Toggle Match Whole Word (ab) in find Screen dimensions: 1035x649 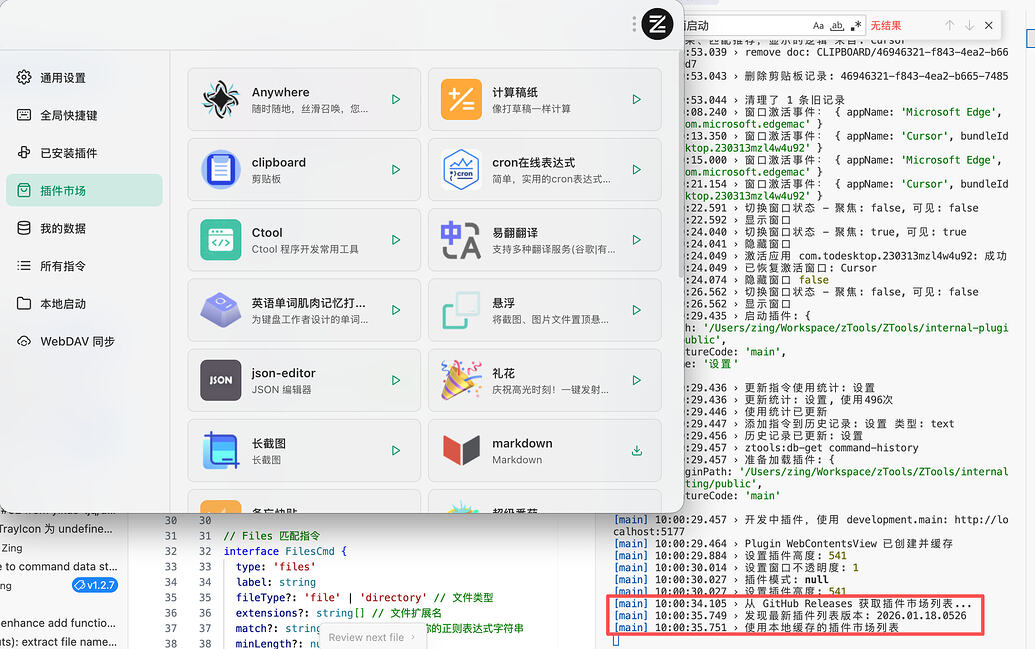[x=837, y=25]
